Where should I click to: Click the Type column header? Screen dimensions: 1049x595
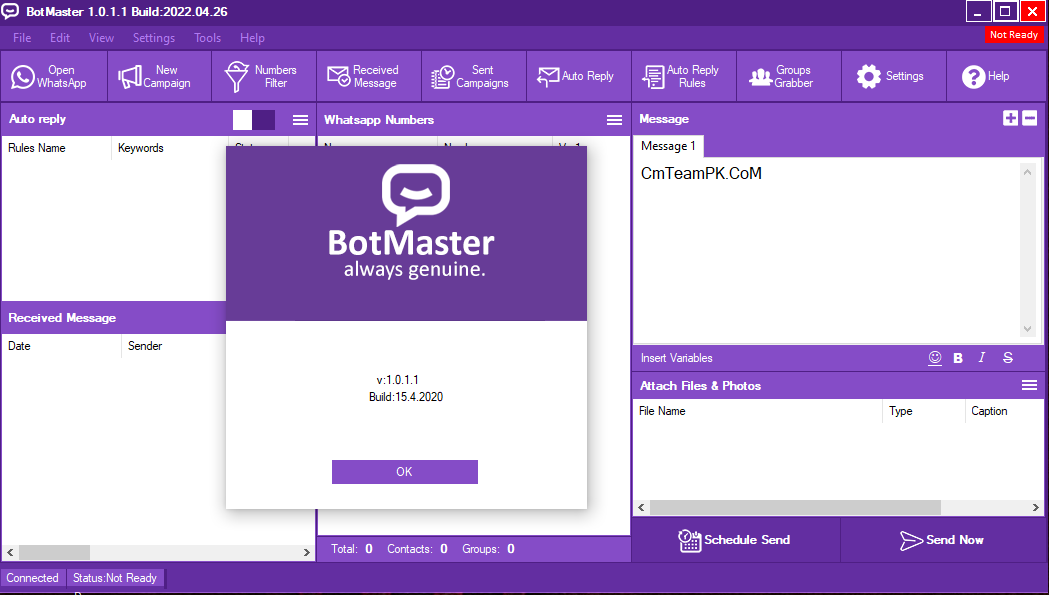[923, 411]
